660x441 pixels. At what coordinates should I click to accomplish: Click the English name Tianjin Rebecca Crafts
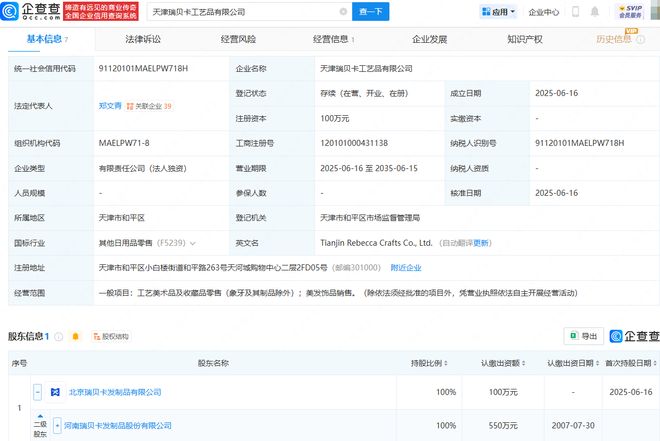click(x=376, y=243)
